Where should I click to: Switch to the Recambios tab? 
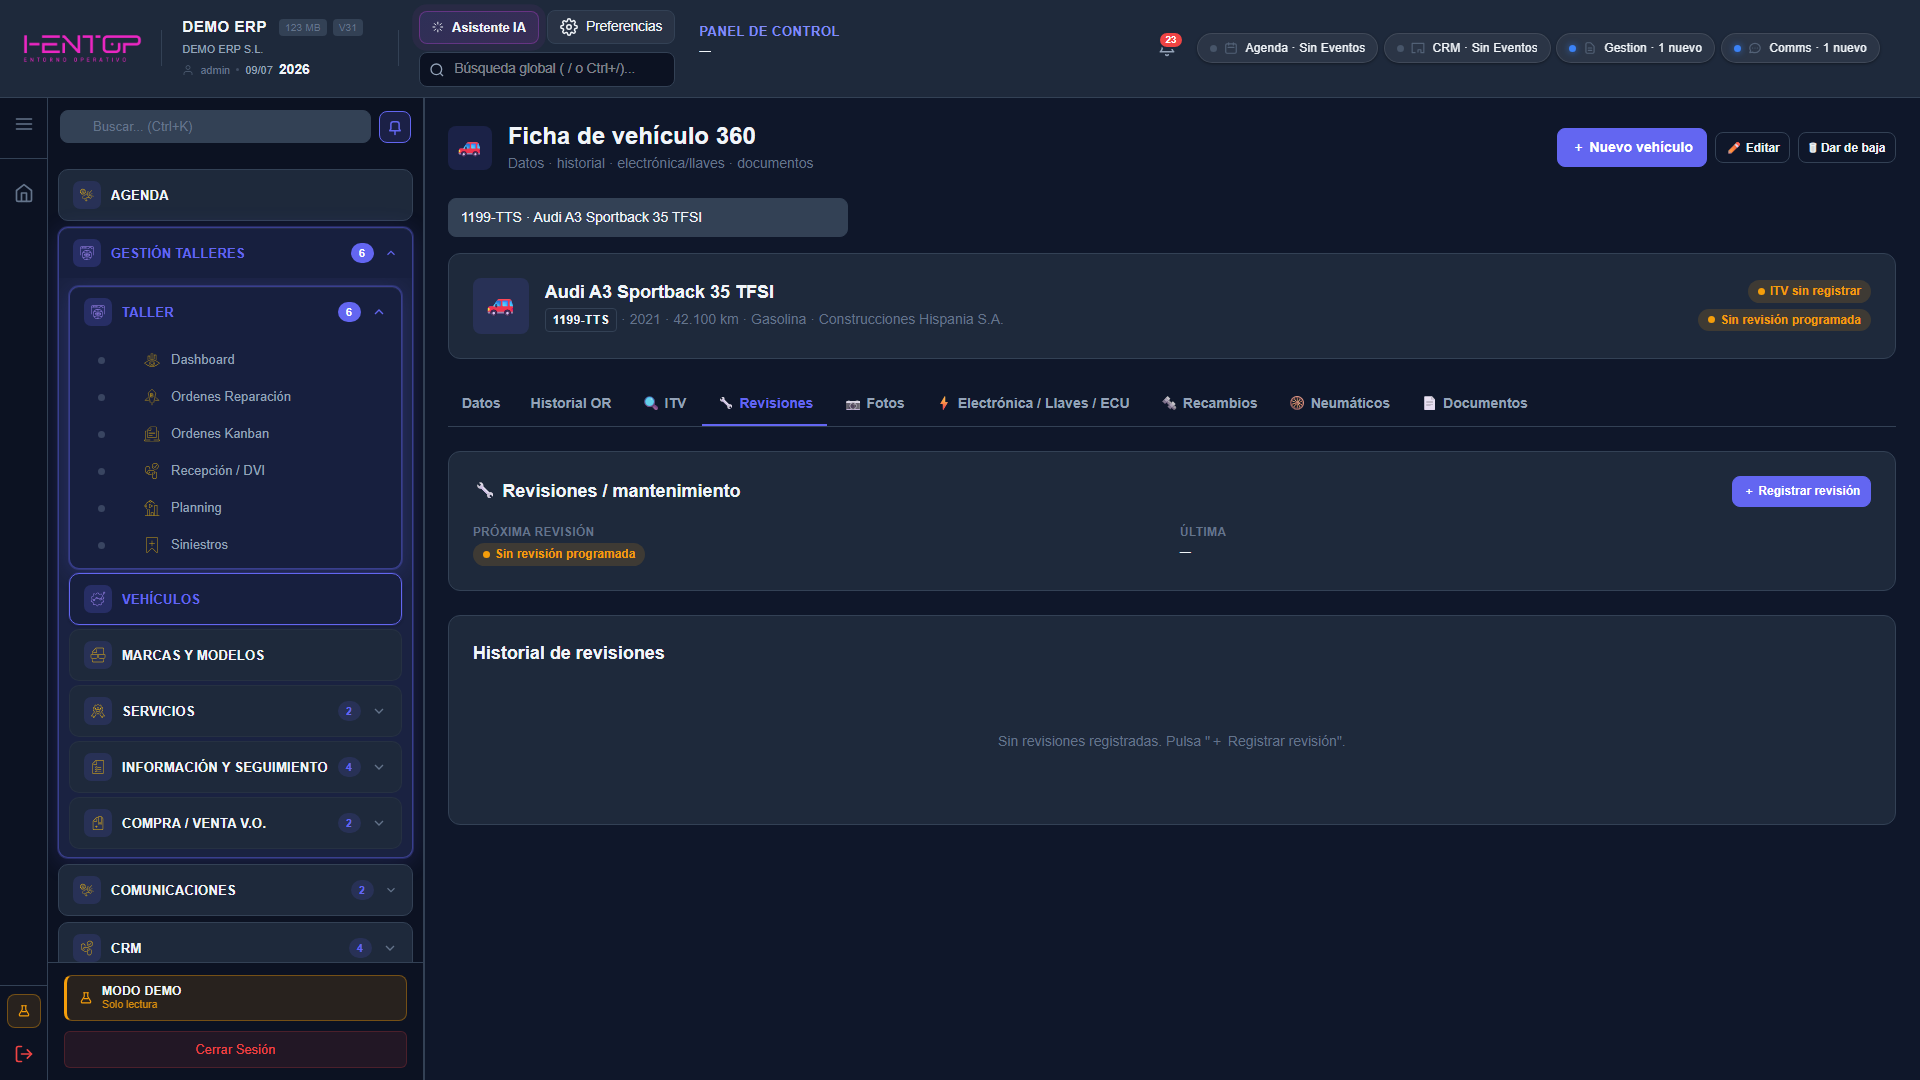tap(1210, 403)
